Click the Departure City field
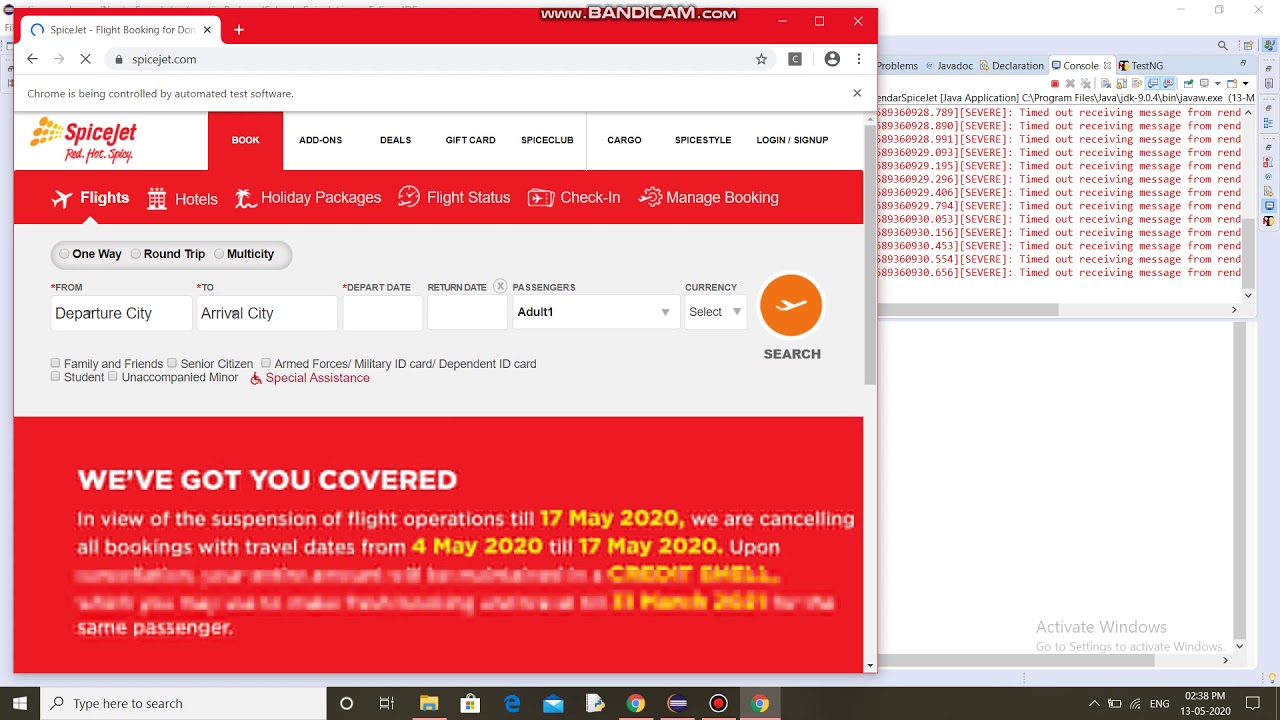Image resolution: width=1280 pixels, height=720 pixels. 121,313
